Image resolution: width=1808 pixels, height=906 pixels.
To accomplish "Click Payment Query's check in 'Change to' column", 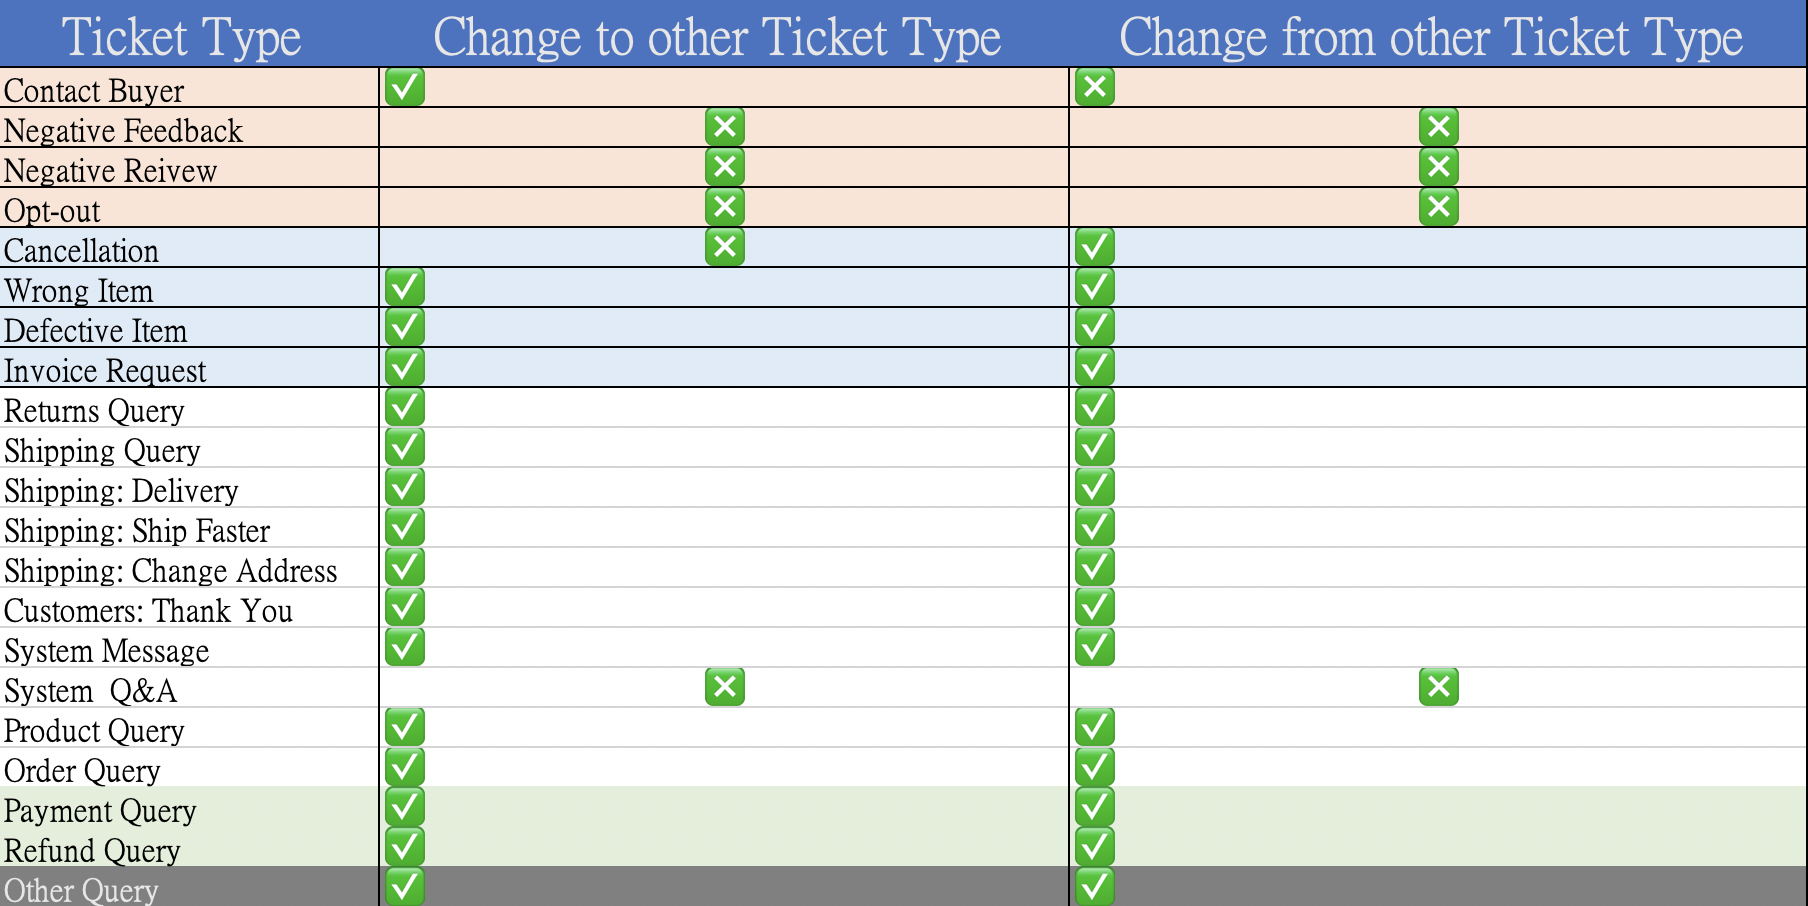I will 405,807.
